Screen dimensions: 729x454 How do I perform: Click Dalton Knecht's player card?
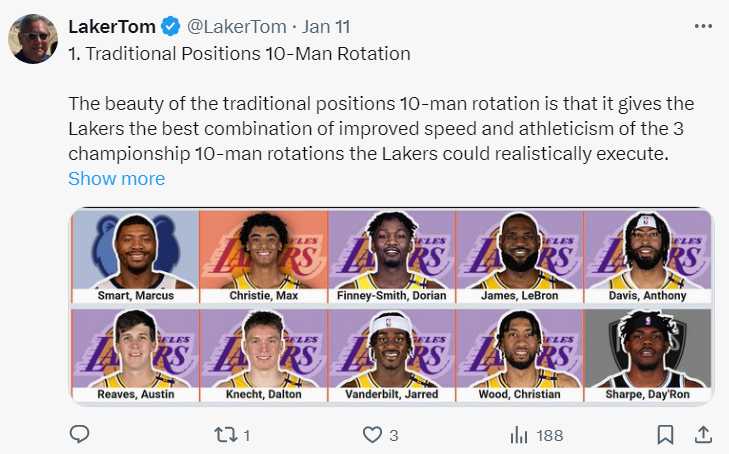click(x=263, y=355)
